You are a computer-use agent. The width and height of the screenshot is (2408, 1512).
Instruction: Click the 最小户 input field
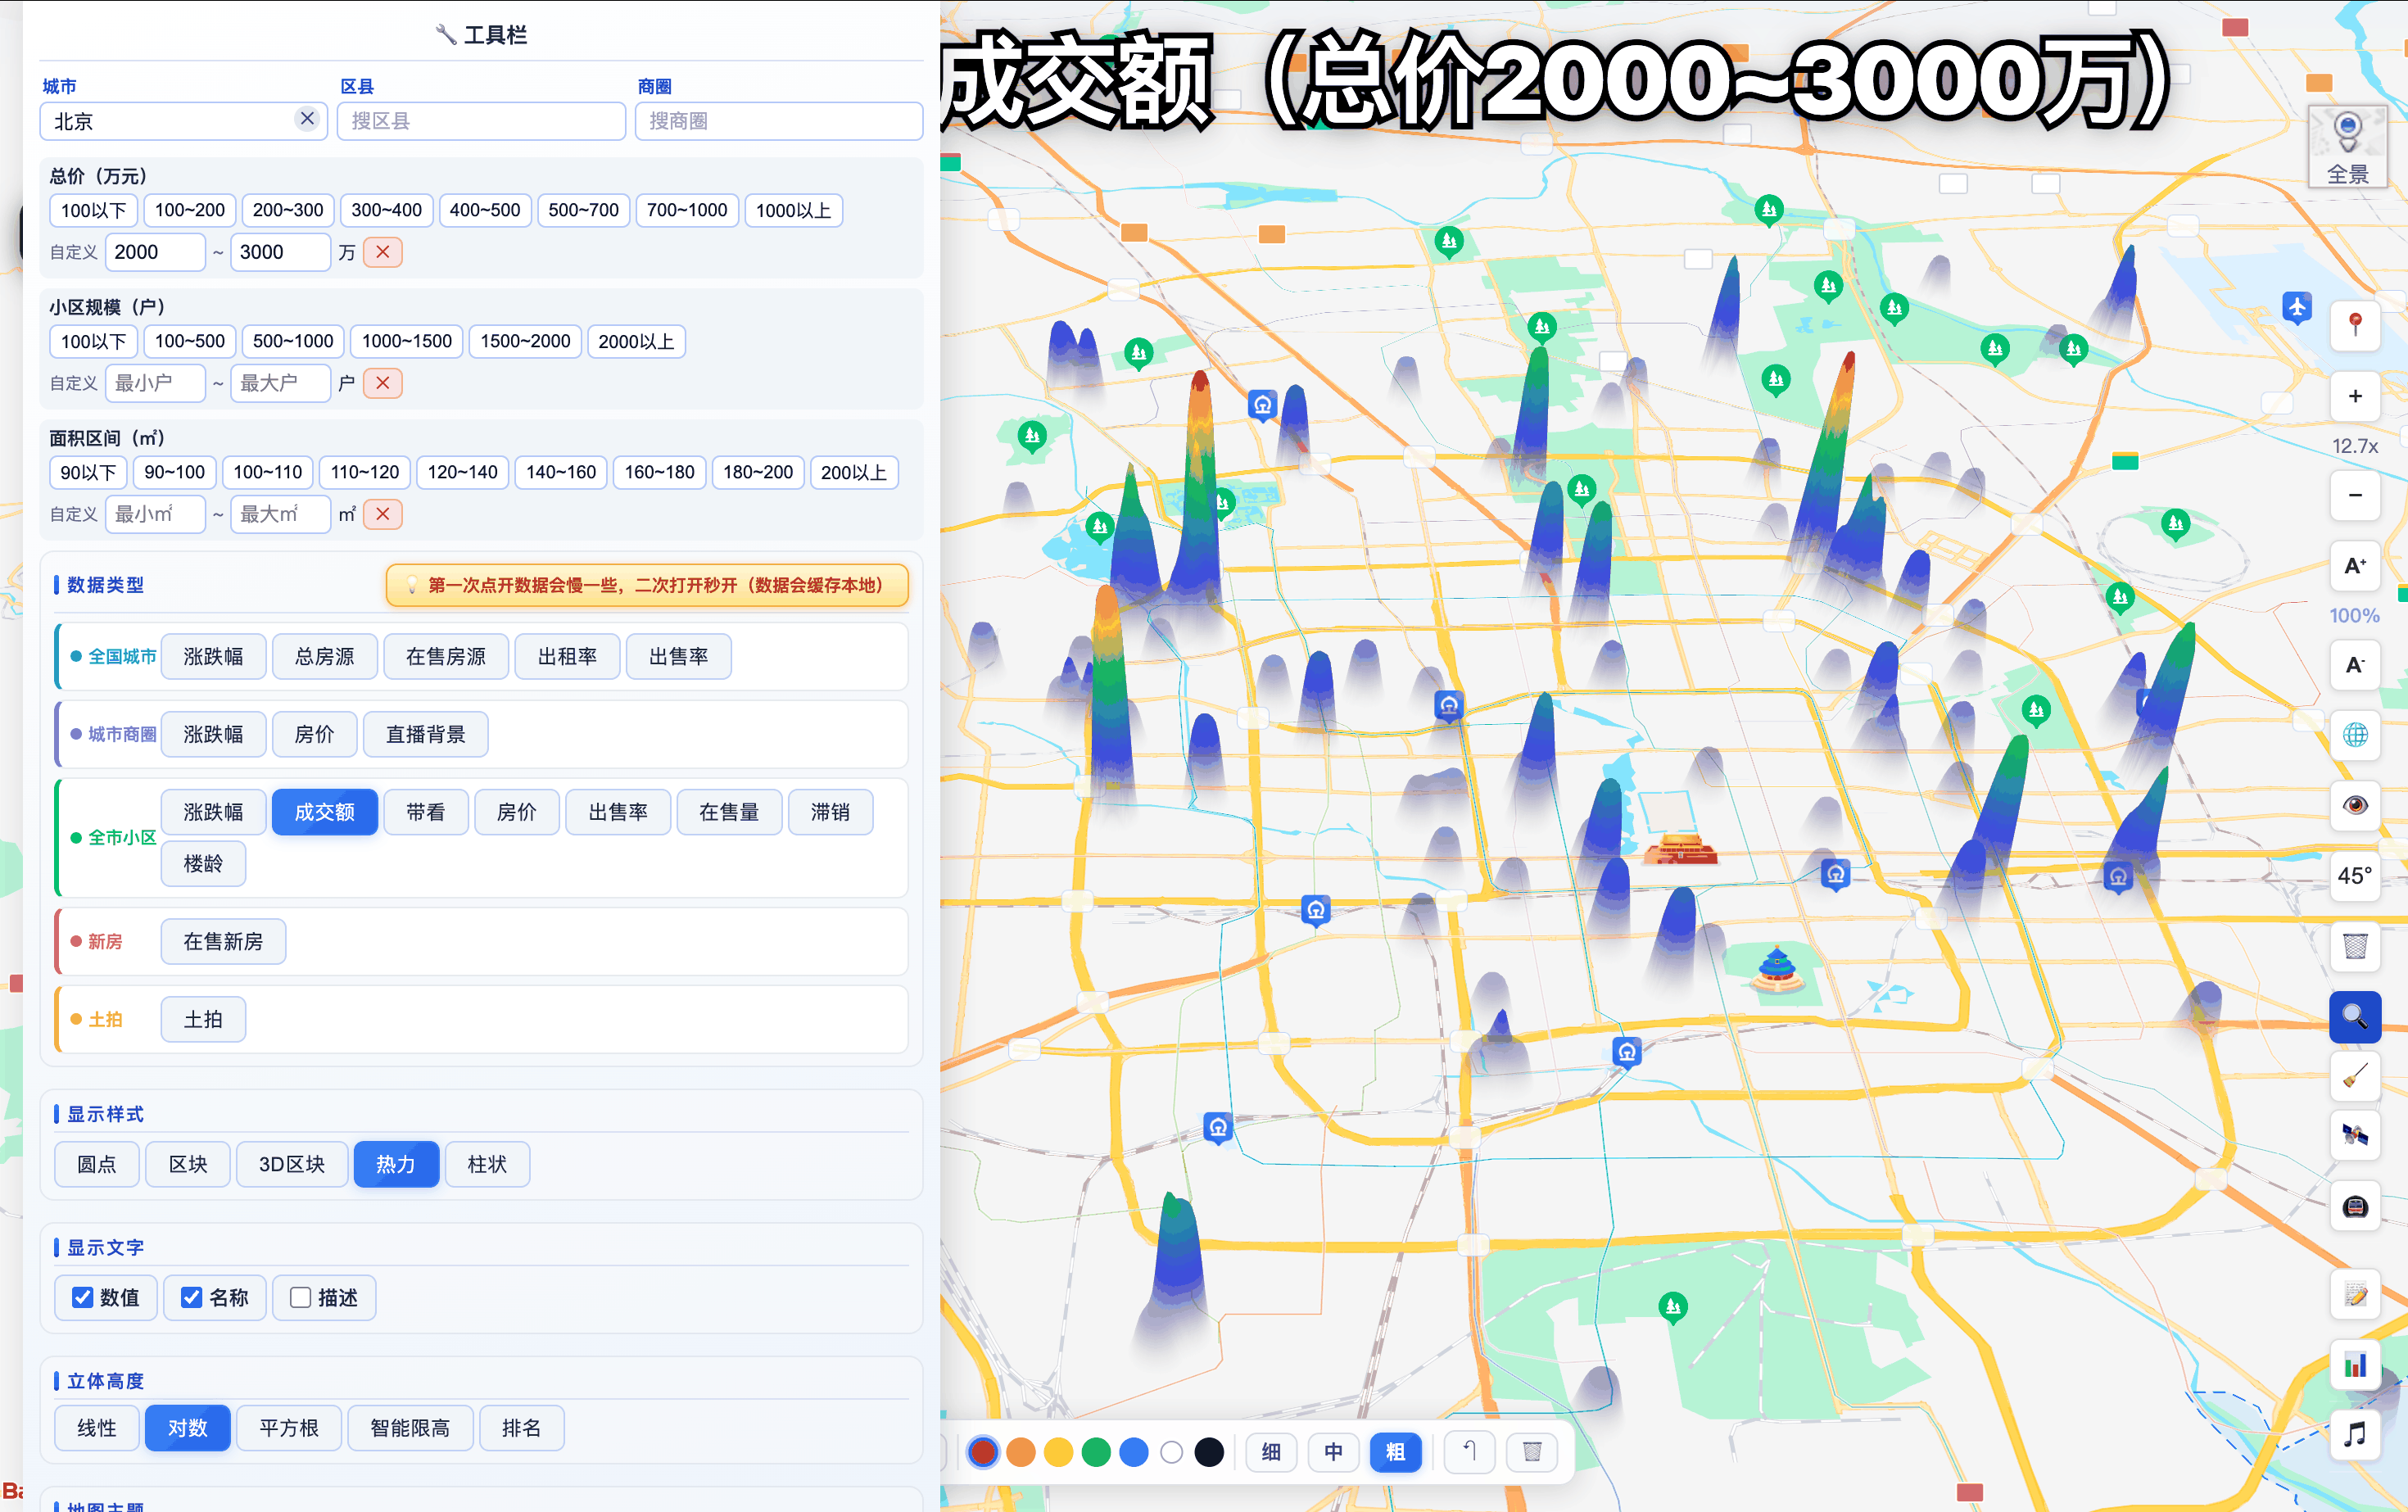pos(155,383)
